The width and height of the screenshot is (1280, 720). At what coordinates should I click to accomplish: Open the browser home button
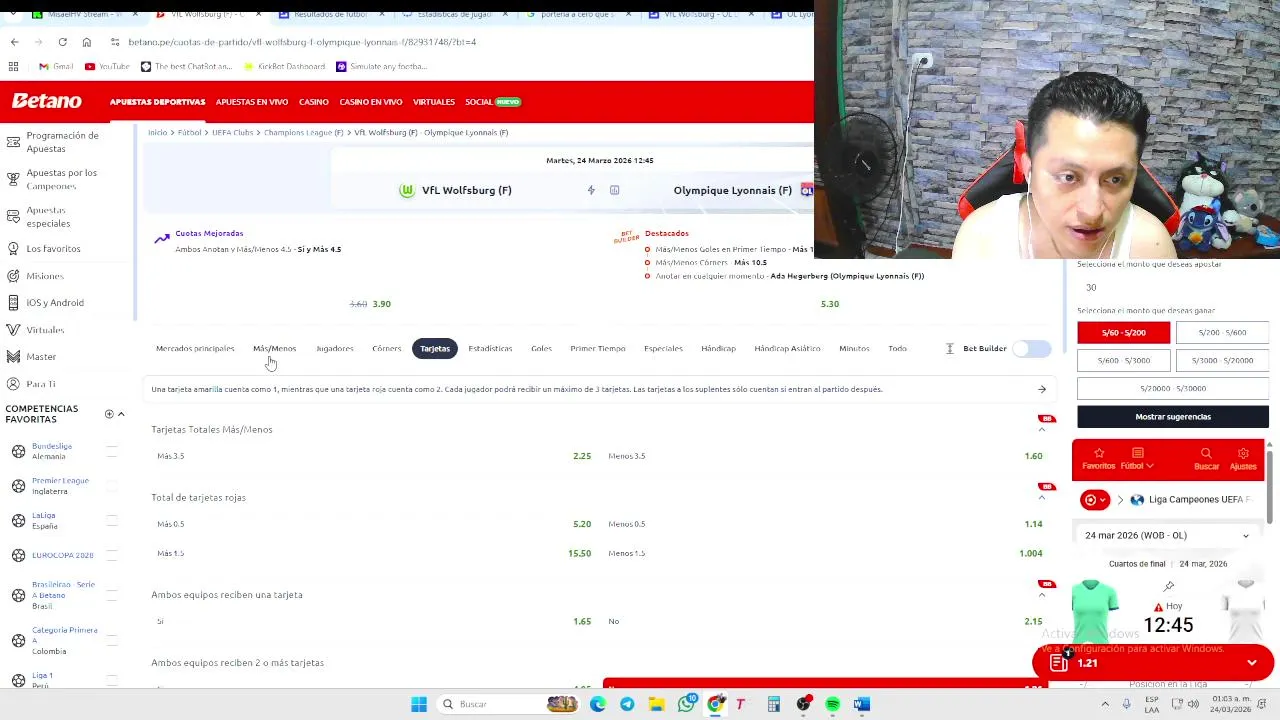(x=86, y=42)
